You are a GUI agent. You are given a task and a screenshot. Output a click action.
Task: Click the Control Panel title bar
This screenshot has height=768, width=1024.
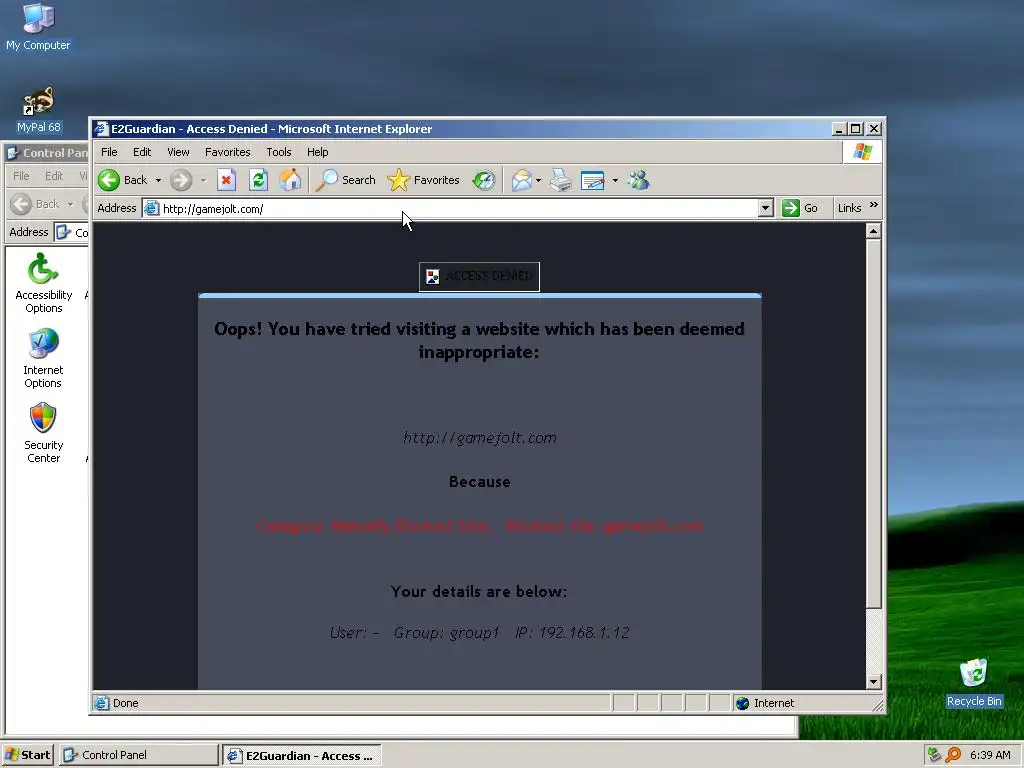(x=46, y=153)
